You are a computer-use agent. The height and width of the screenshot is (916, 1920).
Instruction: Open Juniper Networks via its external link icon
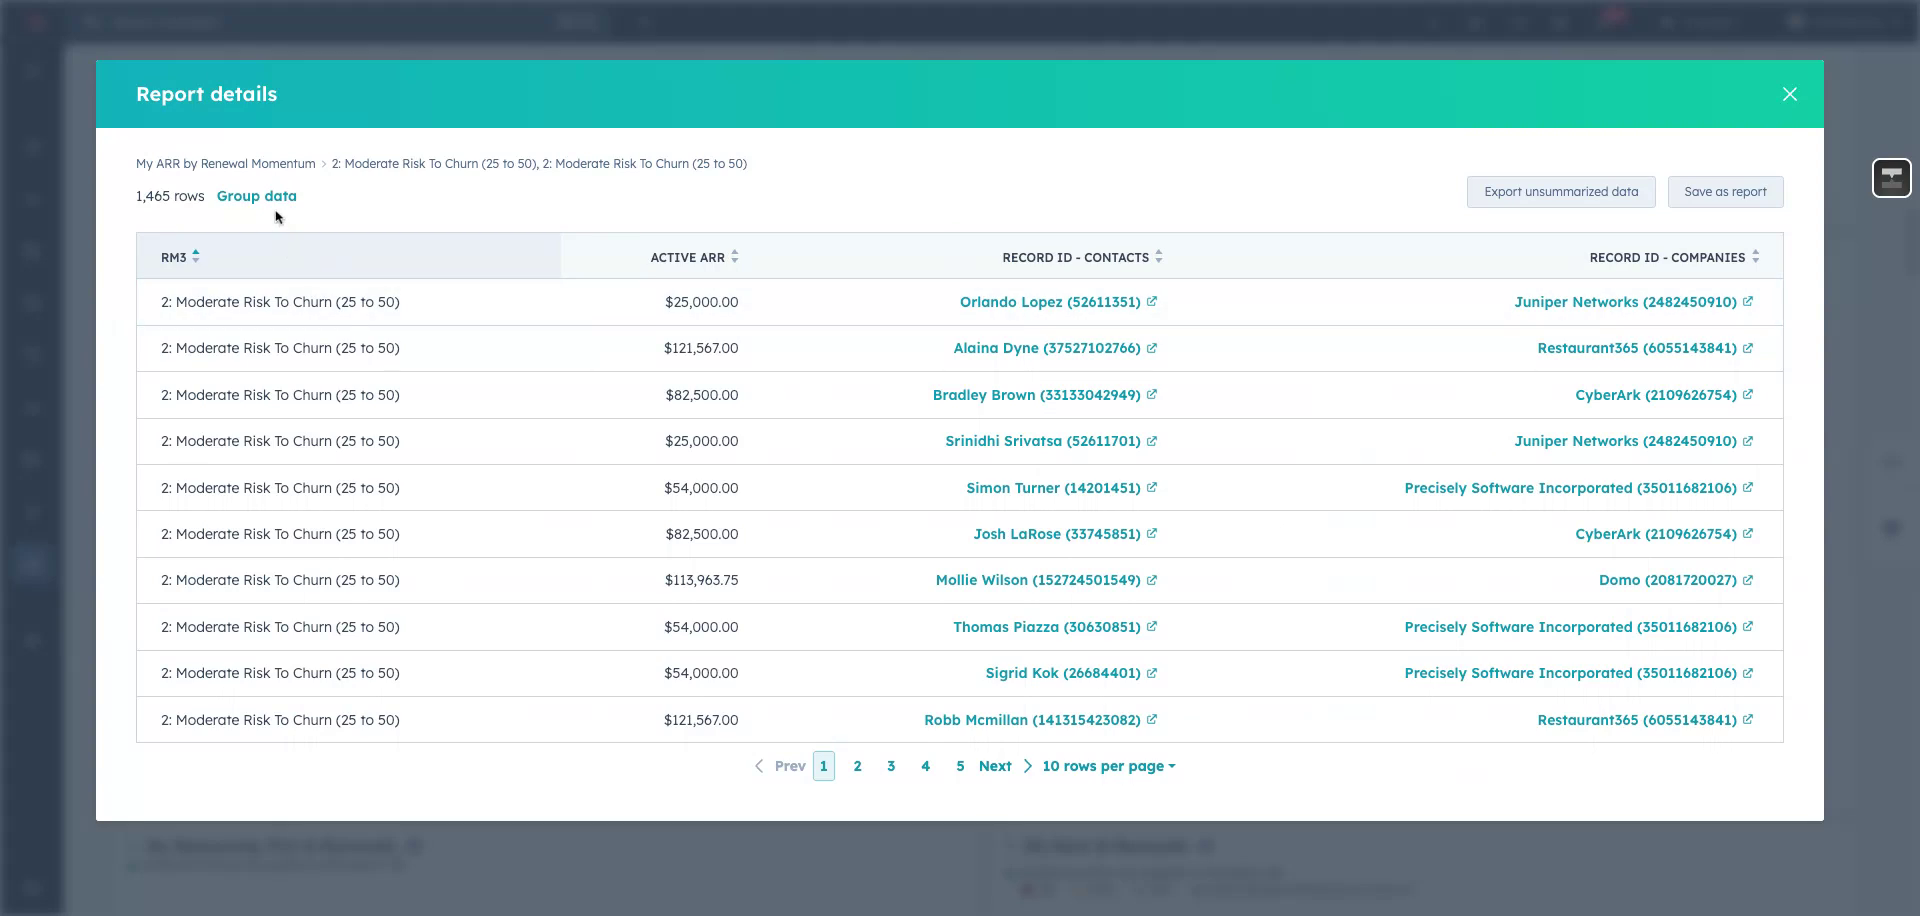[x=1748, y=301]
